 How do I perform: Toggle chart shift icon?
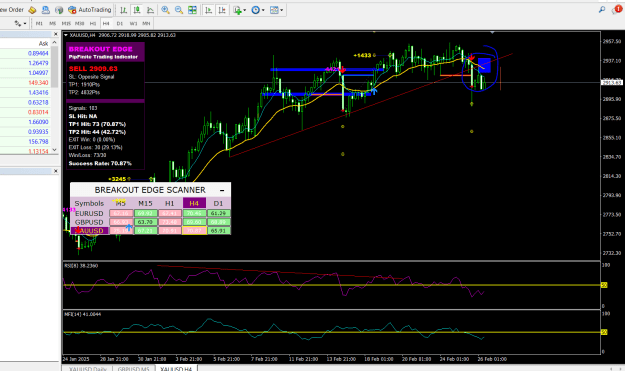click(222, 10)
